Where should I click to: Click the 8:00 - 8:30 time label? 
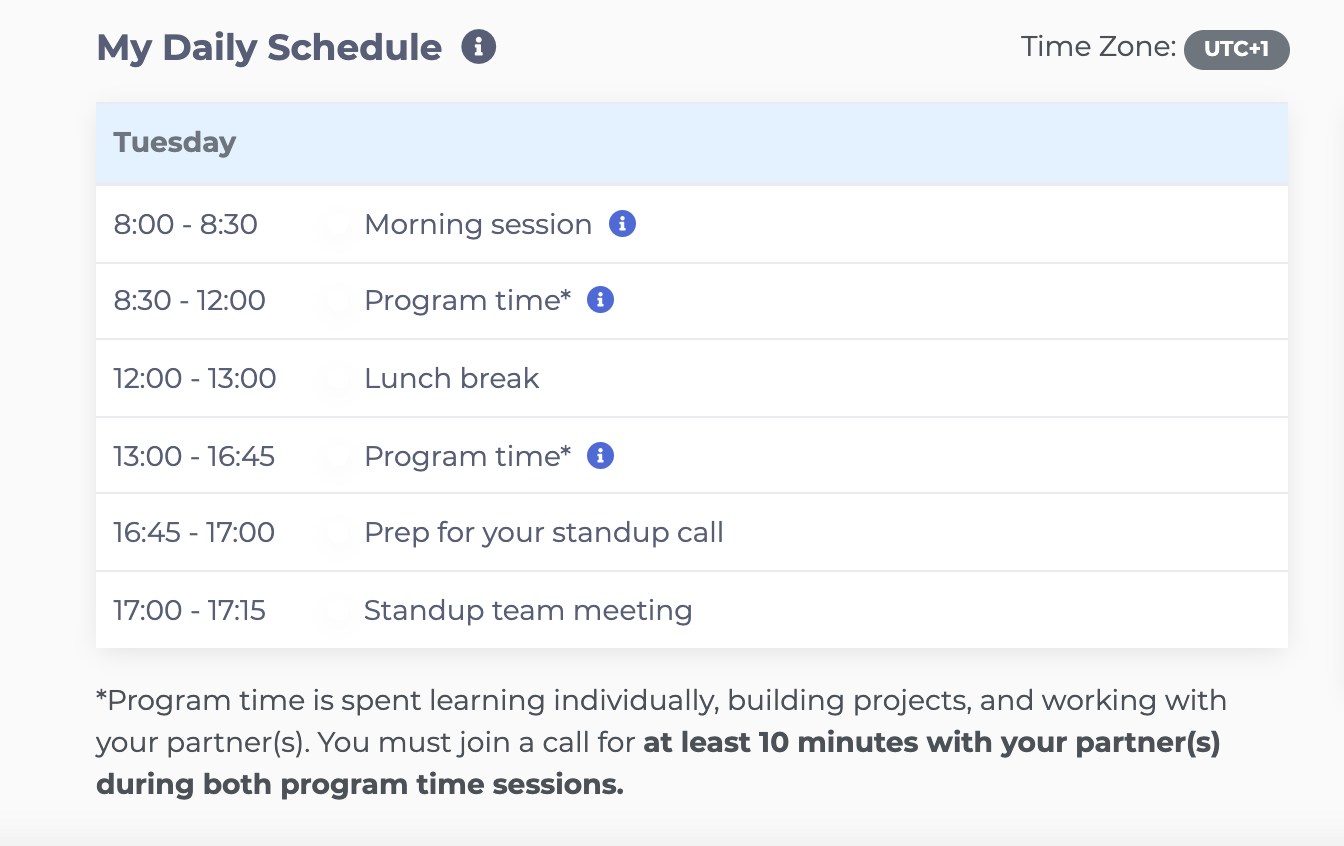point(186,224)
